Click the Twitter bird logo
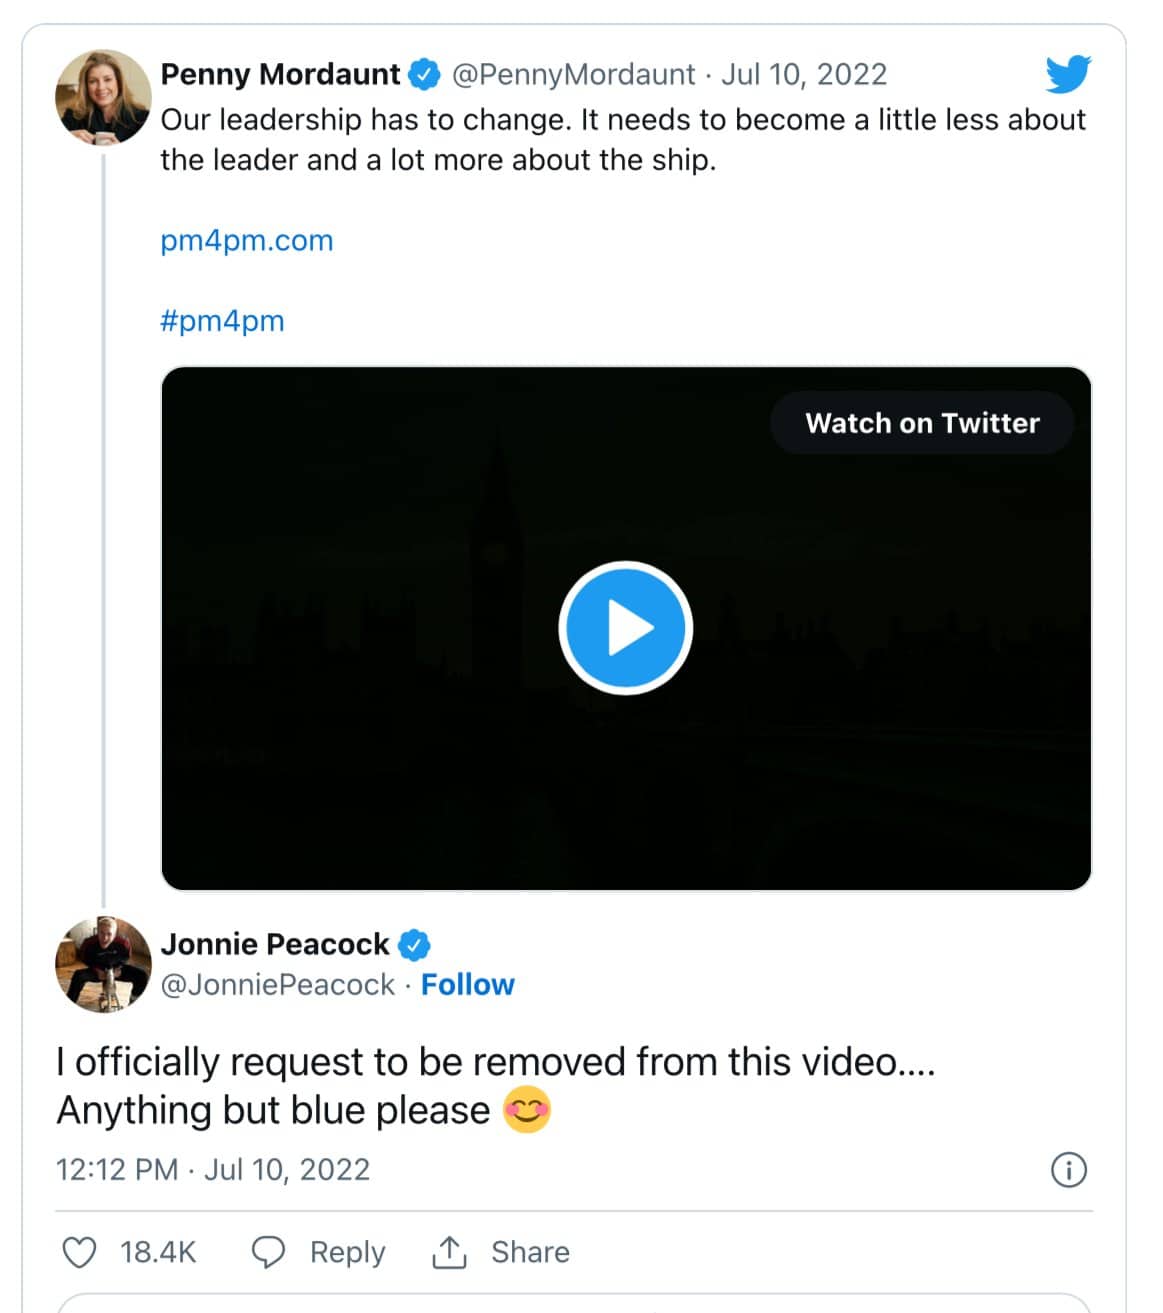 pyautogui.click(x=1068, y=72)
